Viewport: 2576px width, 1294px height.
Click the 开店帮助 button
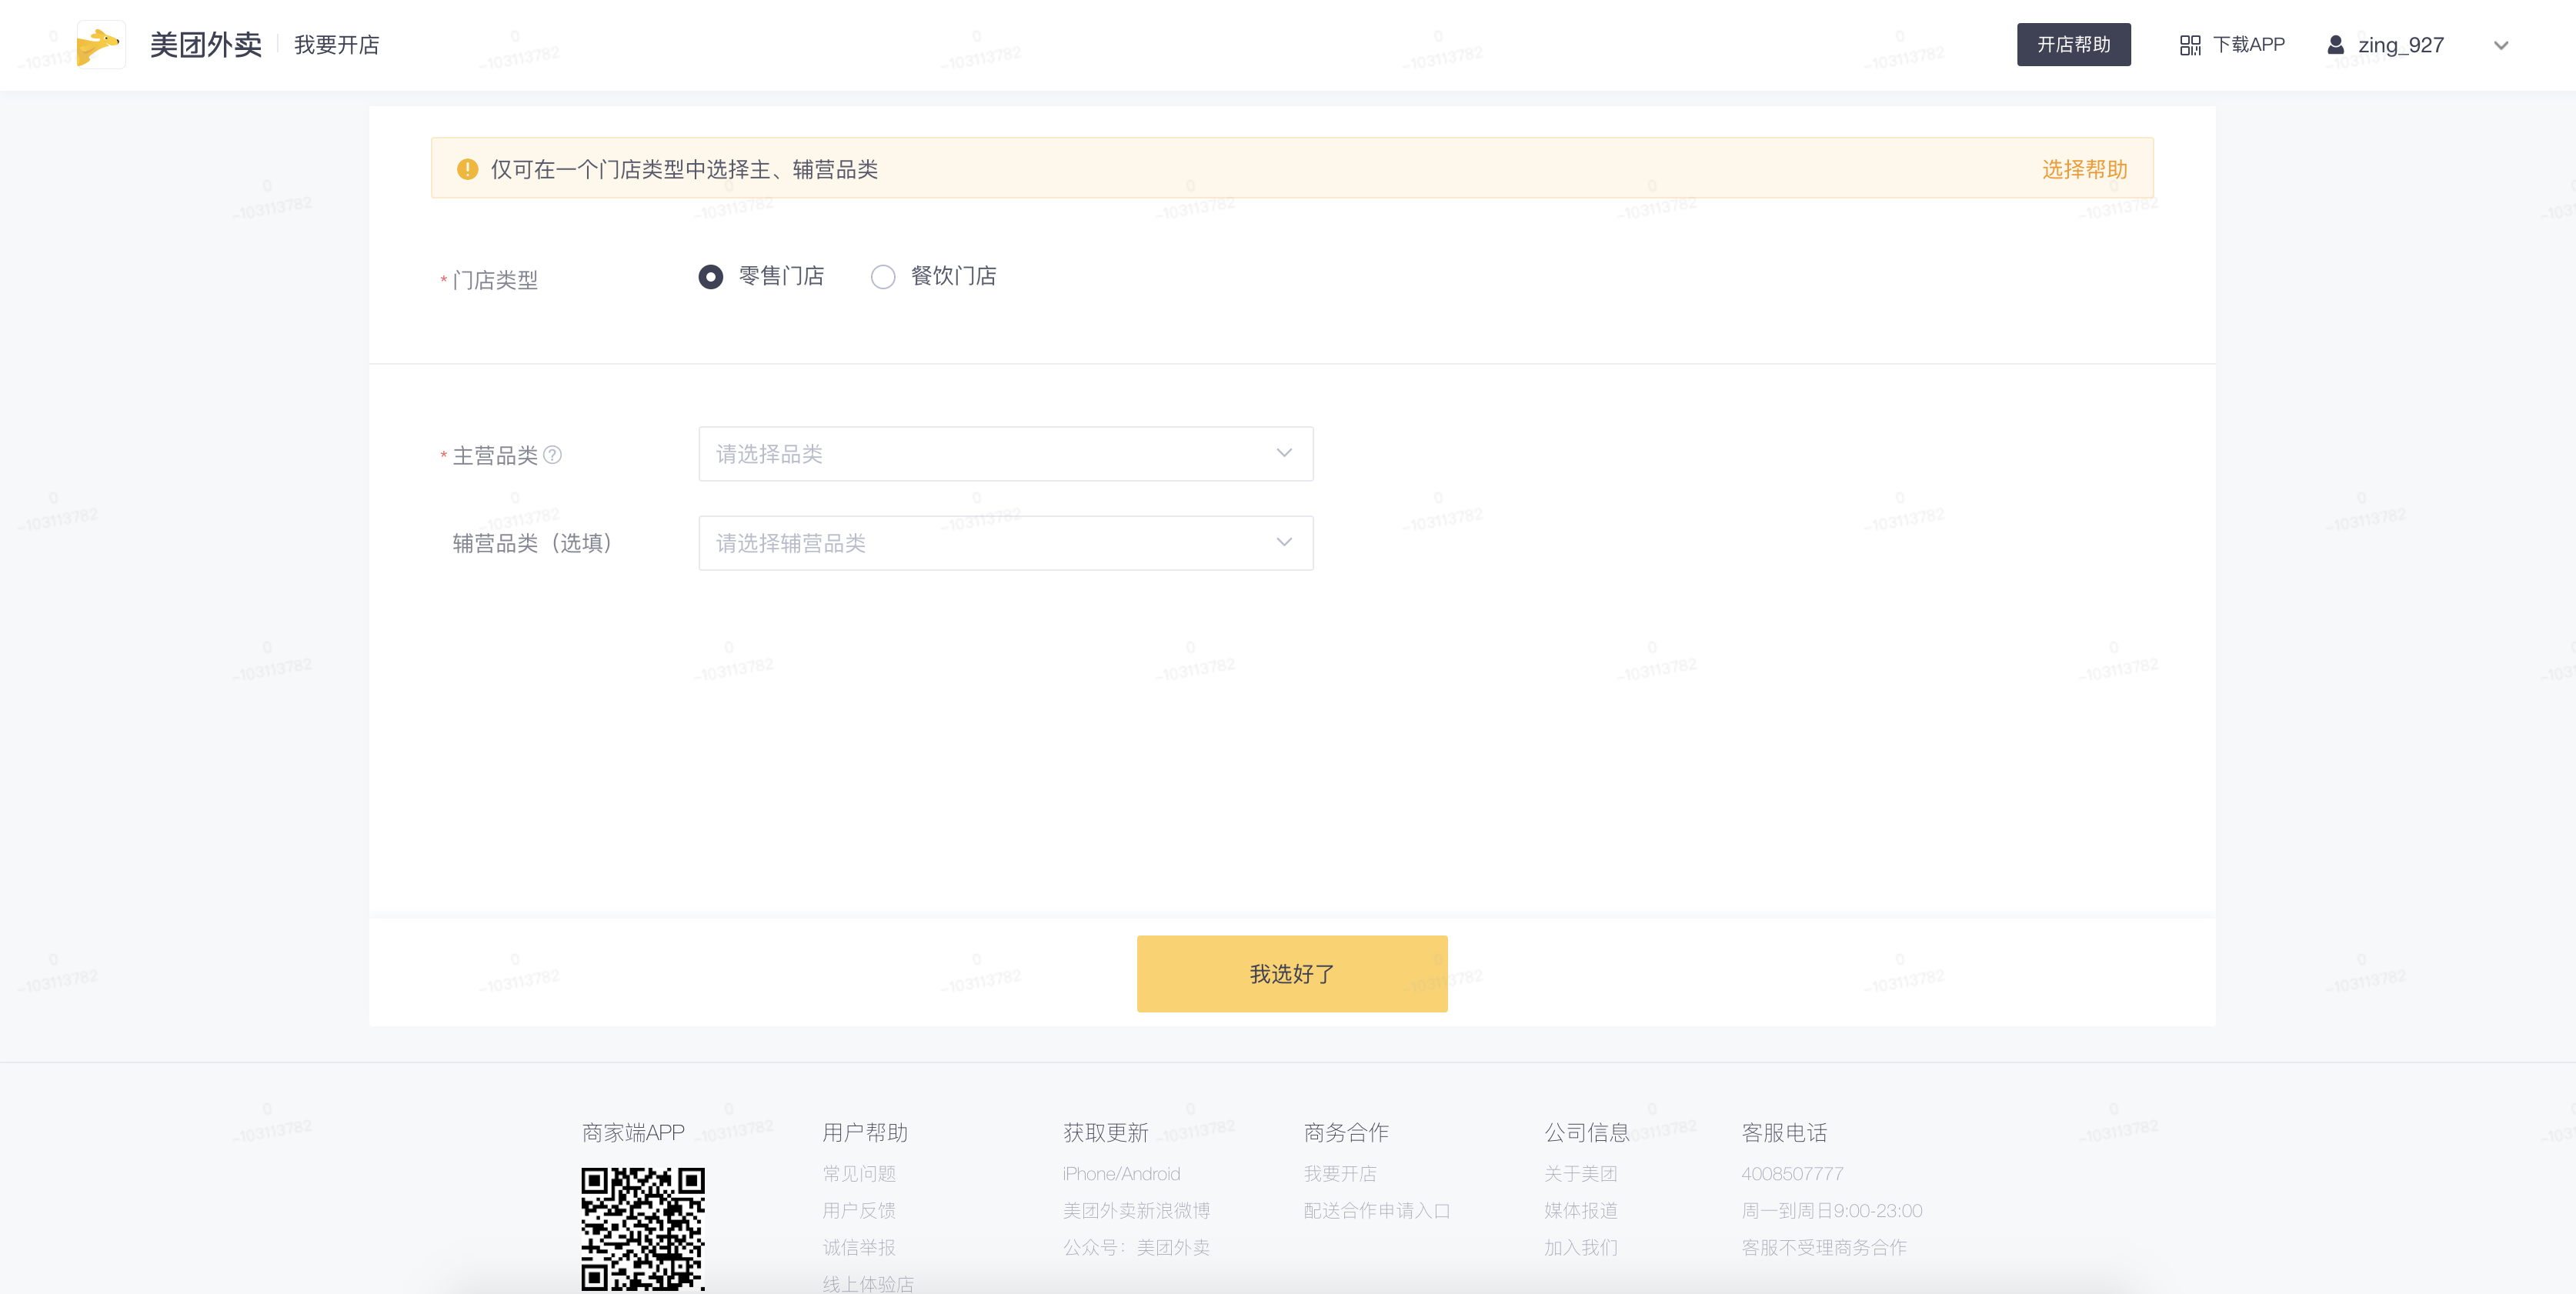coord(2073,45)
